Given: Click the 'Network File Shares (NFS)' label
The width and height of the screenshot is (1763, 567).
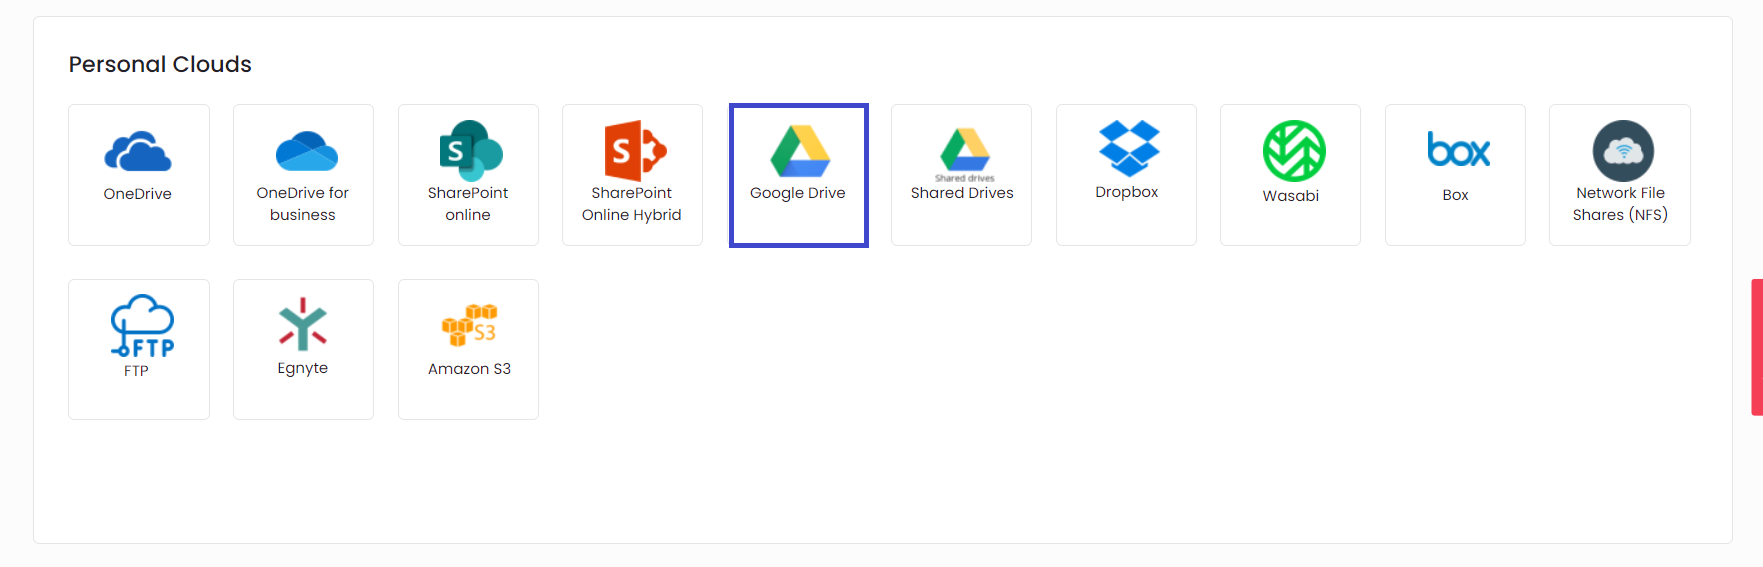Looking at the screenshot, I should pyautogui.click(x=1620, y=204).
